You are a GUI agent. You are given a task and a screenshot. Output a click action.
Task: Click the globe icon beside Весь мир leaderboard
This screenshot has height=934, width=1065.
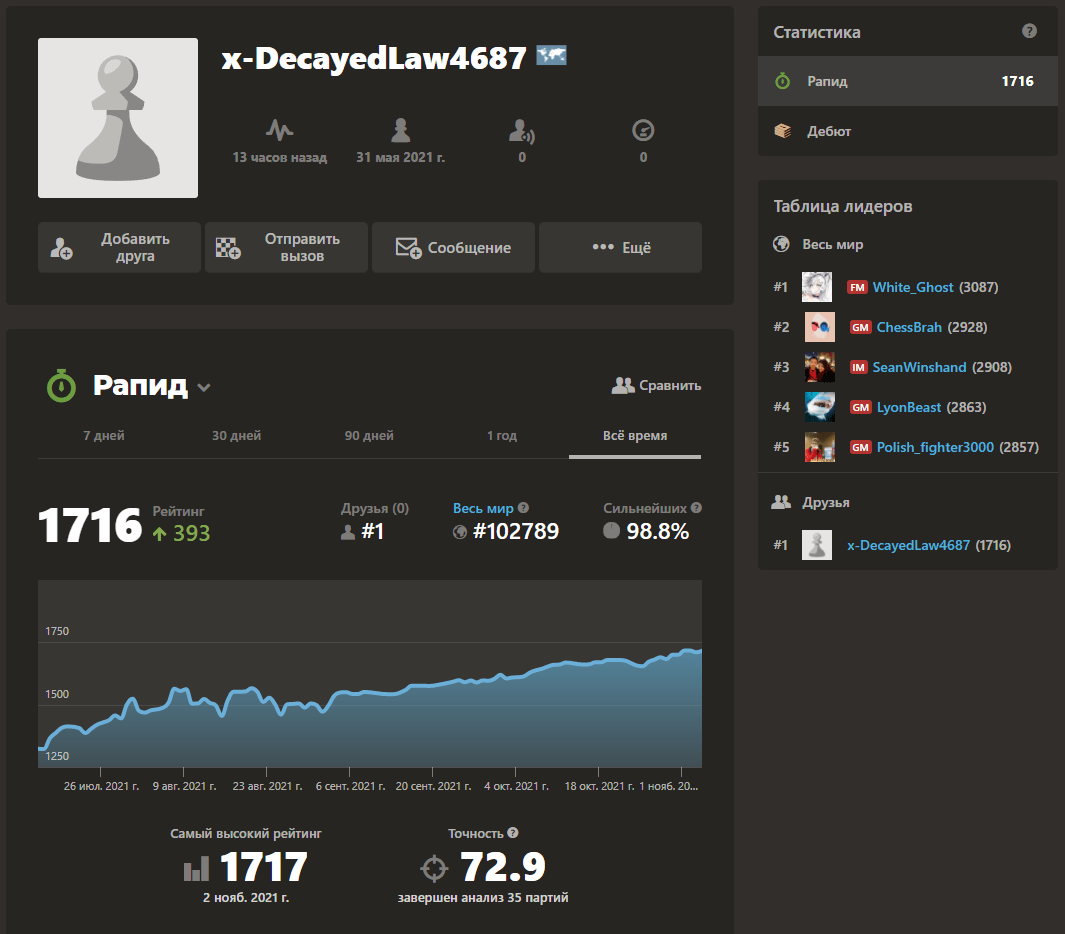[780, 244]
